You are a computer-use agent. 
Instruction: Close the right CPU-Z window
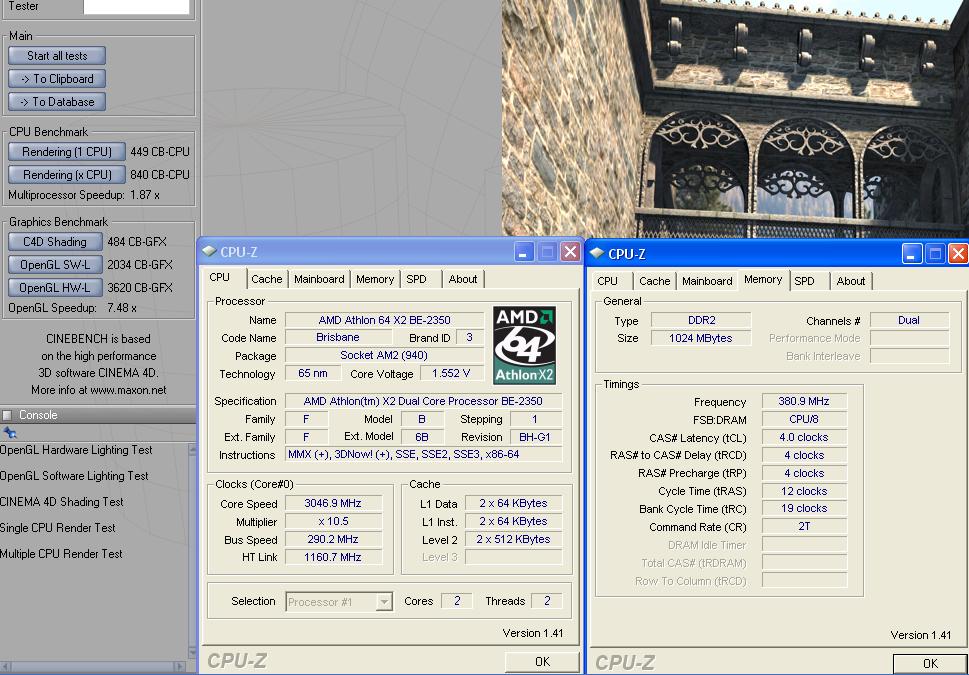[x=958, y=253]
